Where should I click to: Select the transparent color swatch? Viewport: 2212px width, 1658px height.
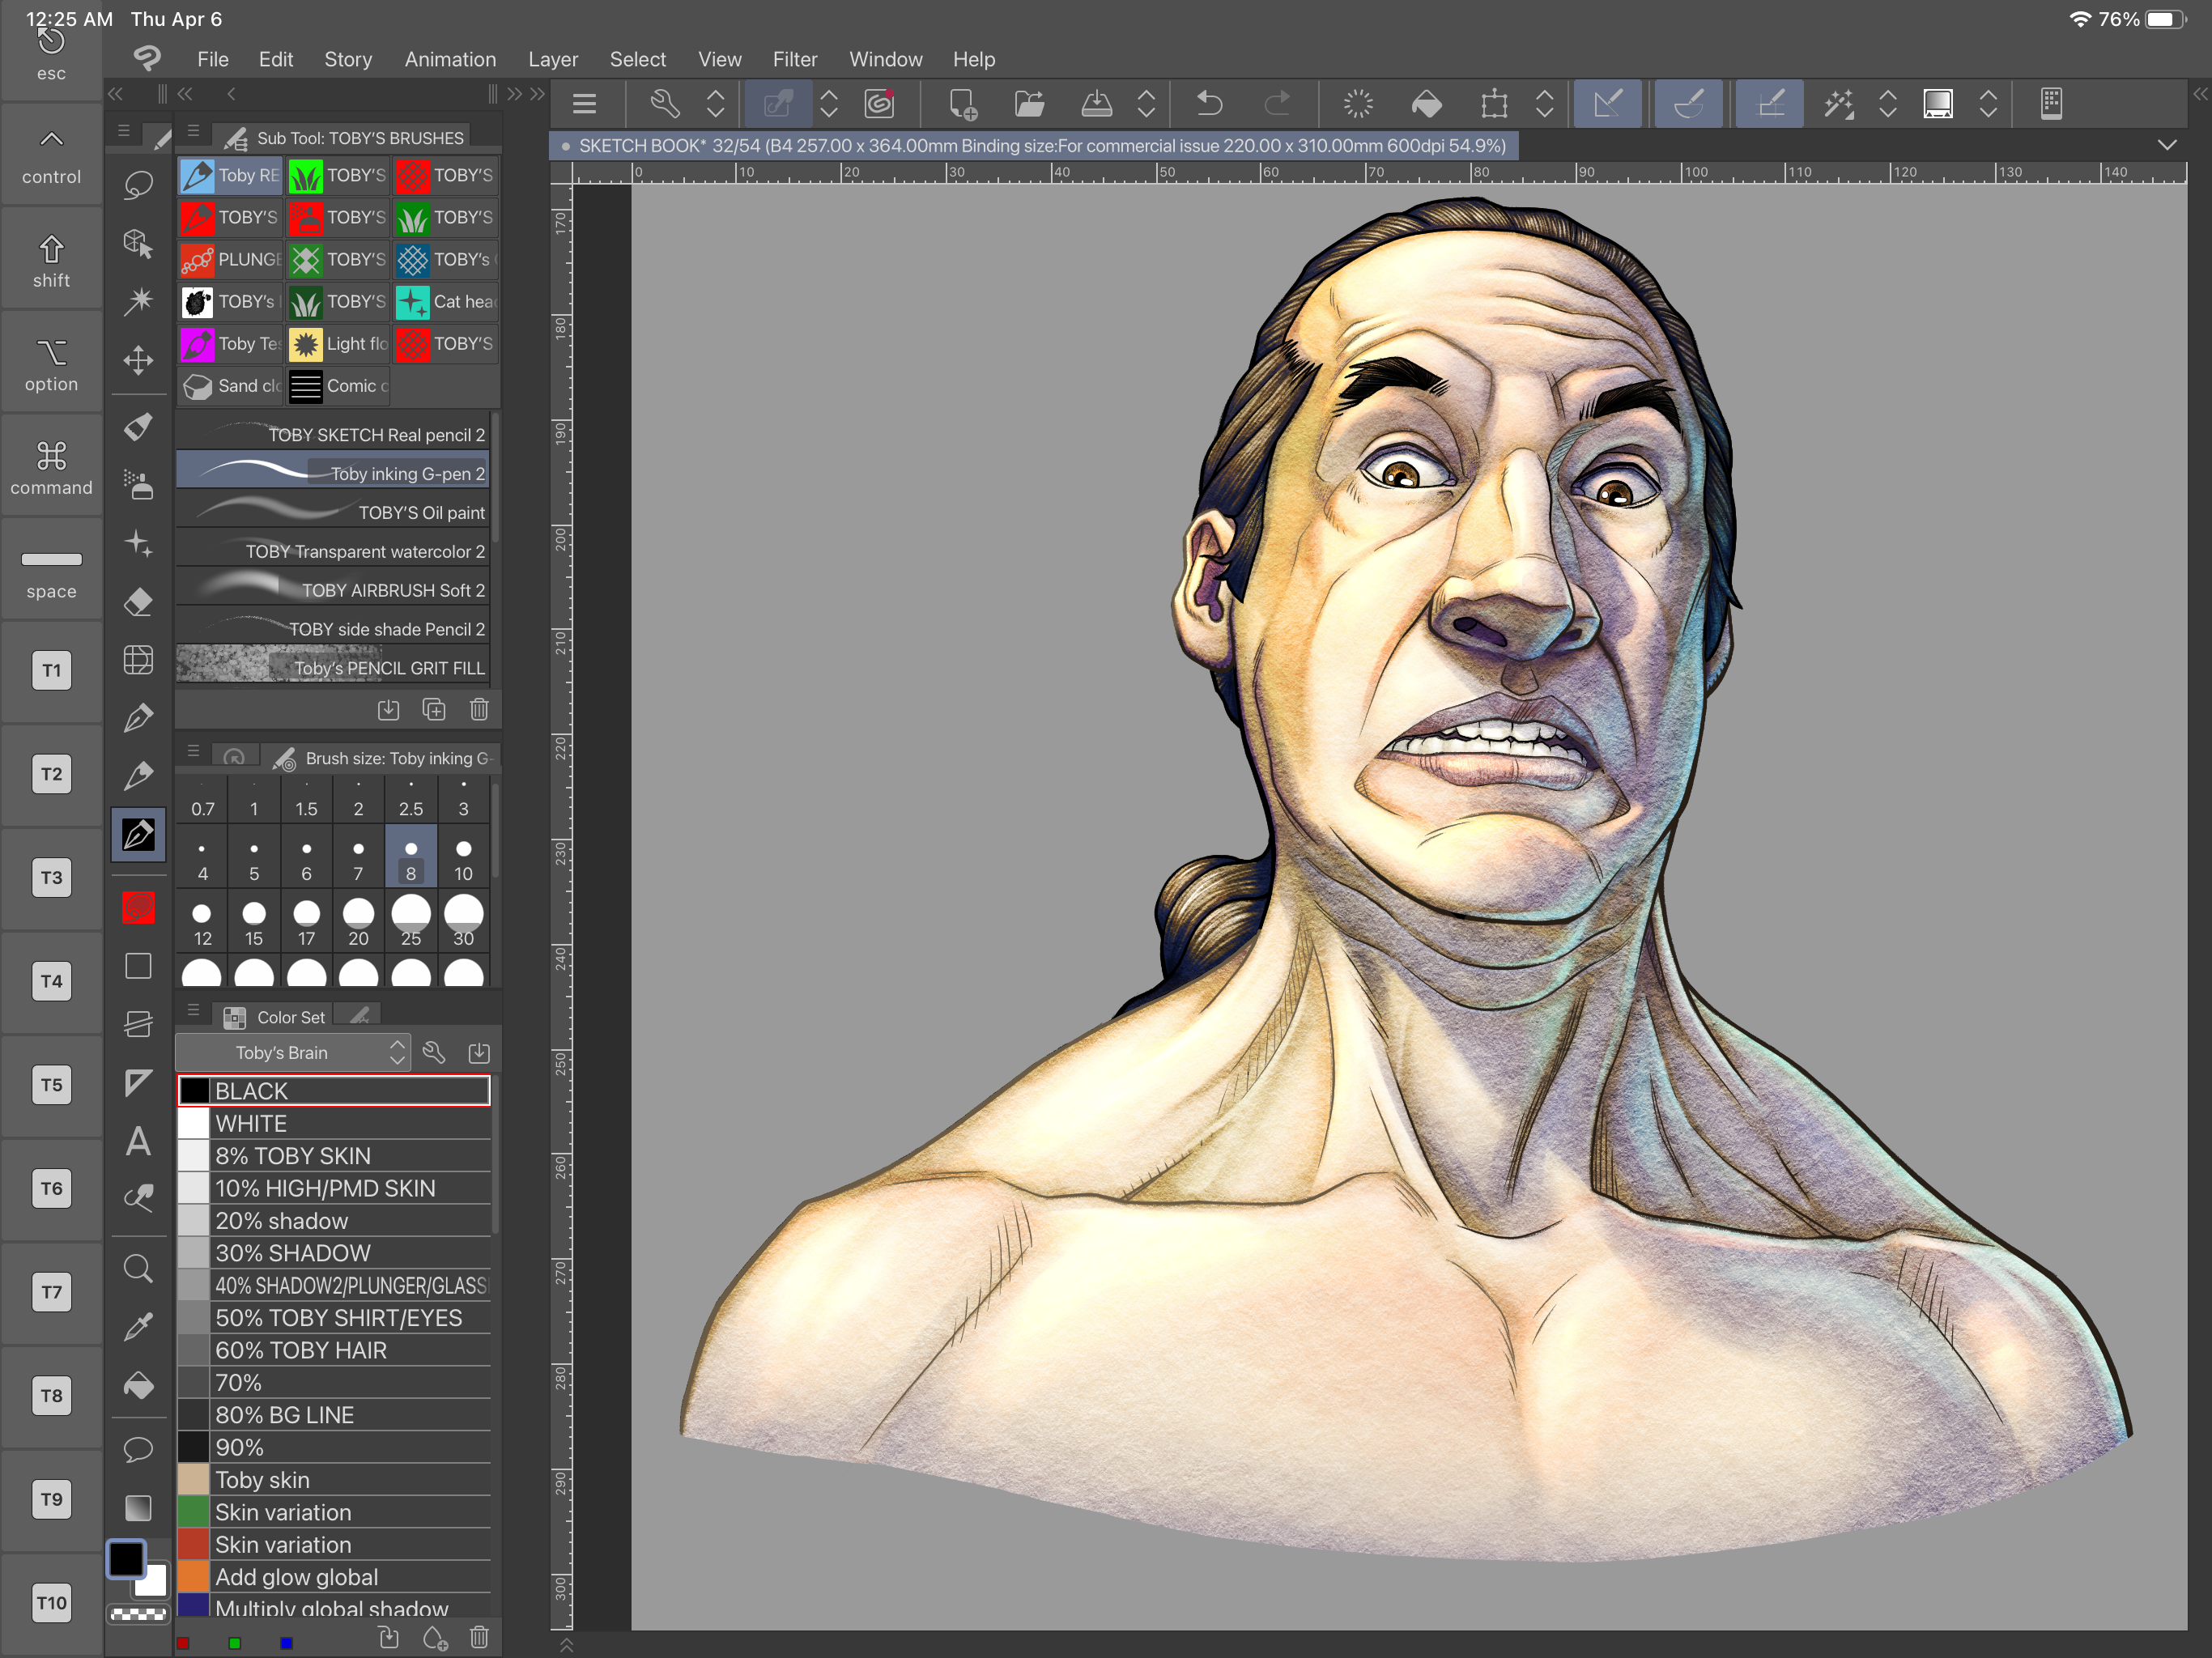(x=138, y=1614)
